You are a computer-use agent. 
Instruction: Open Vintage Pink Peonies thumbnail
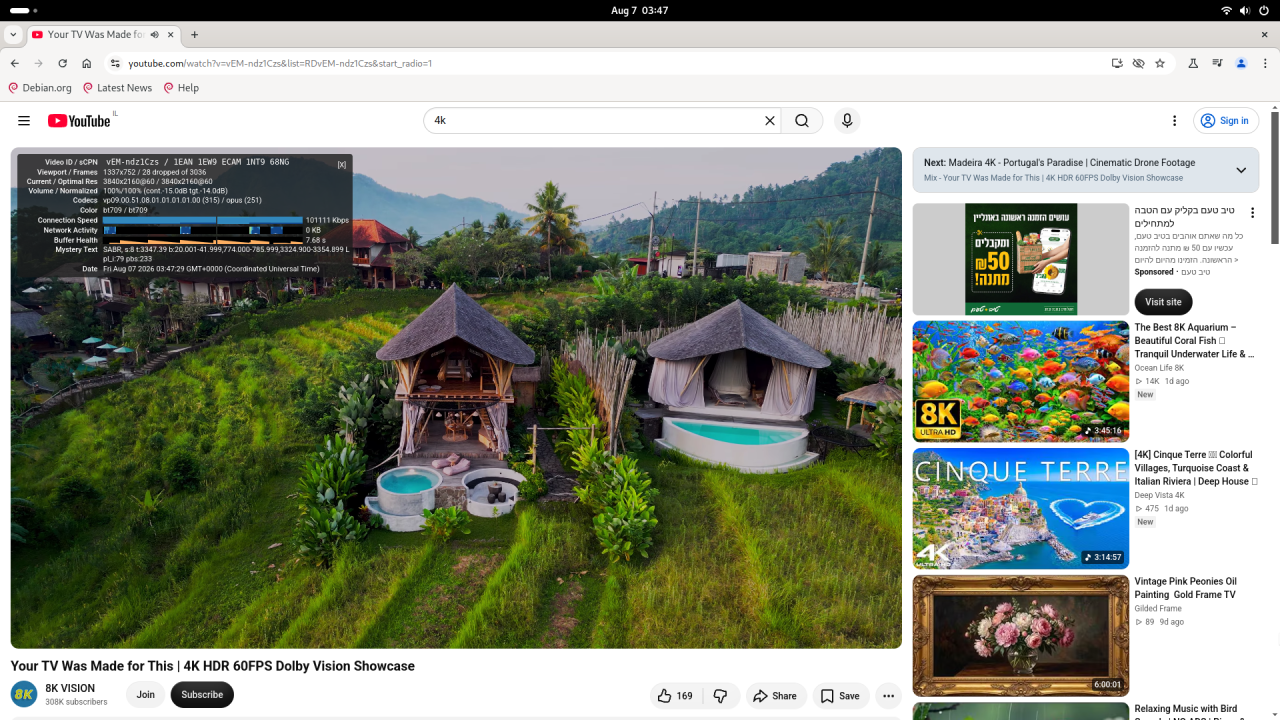(x=1021, y=636)
